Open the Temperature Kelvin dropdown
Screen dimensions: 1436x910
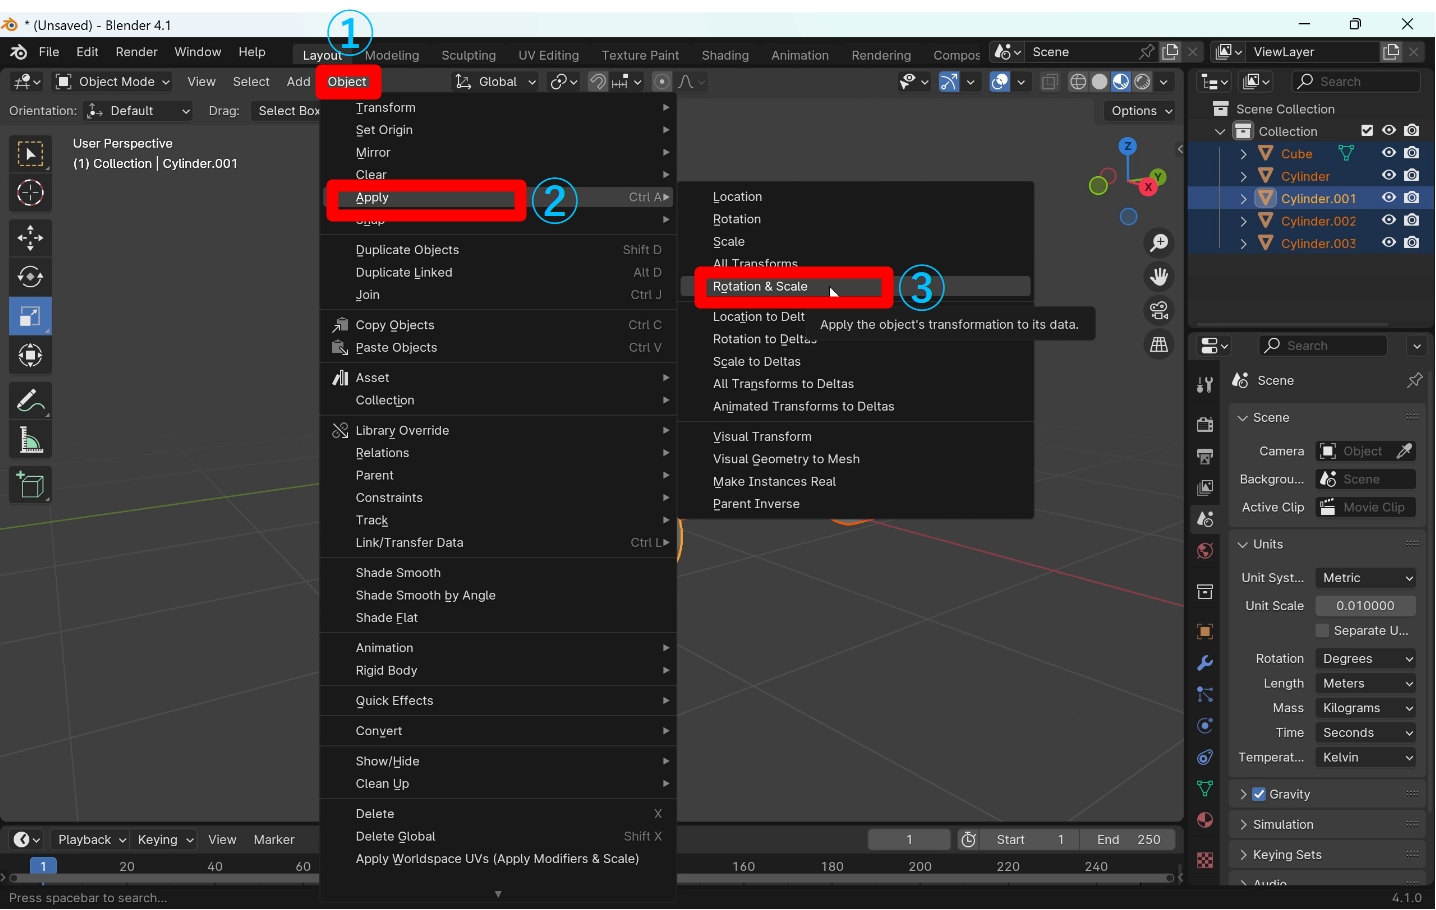1366,758
